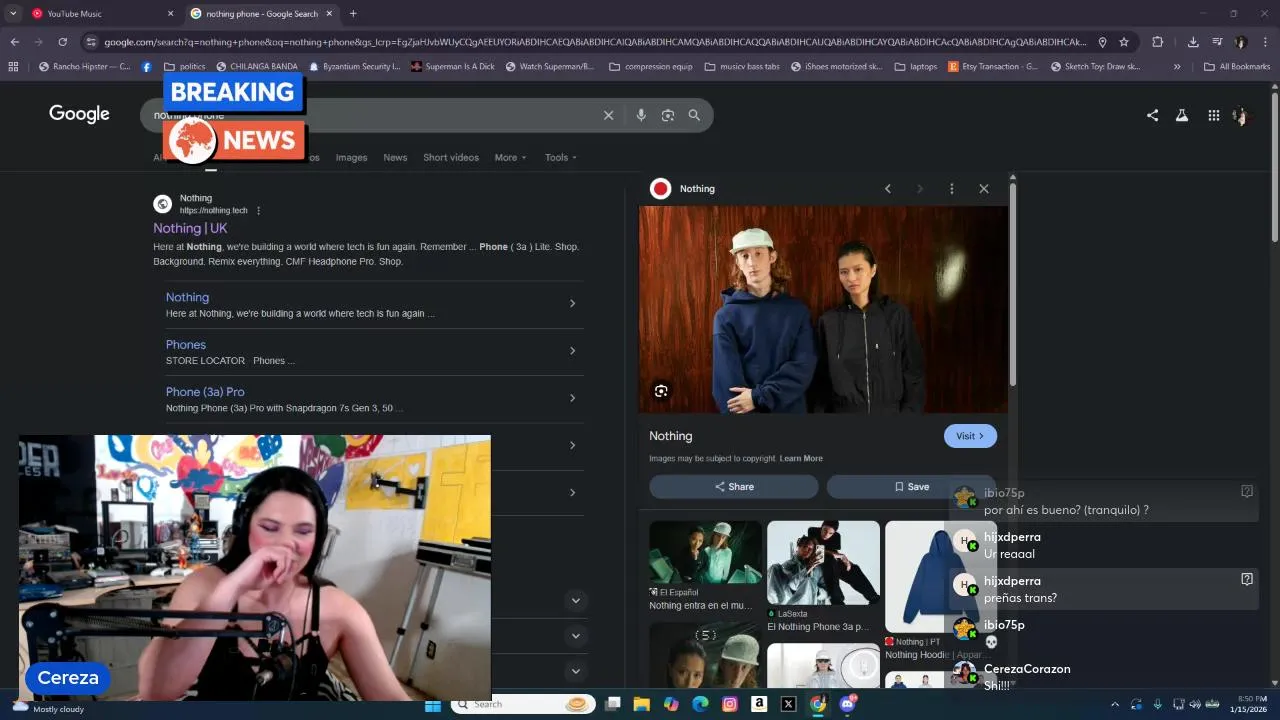Open the Nothing sitelink row
1280x720 pixels.
[374, 304]
